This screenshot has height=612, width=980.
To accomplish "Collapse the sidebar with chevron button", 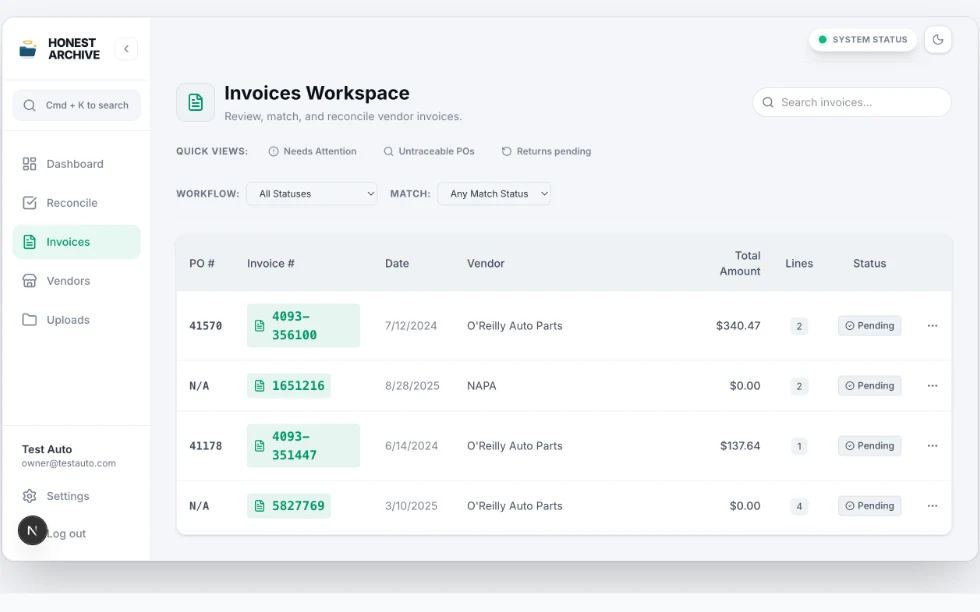I will tap(126, 49).
